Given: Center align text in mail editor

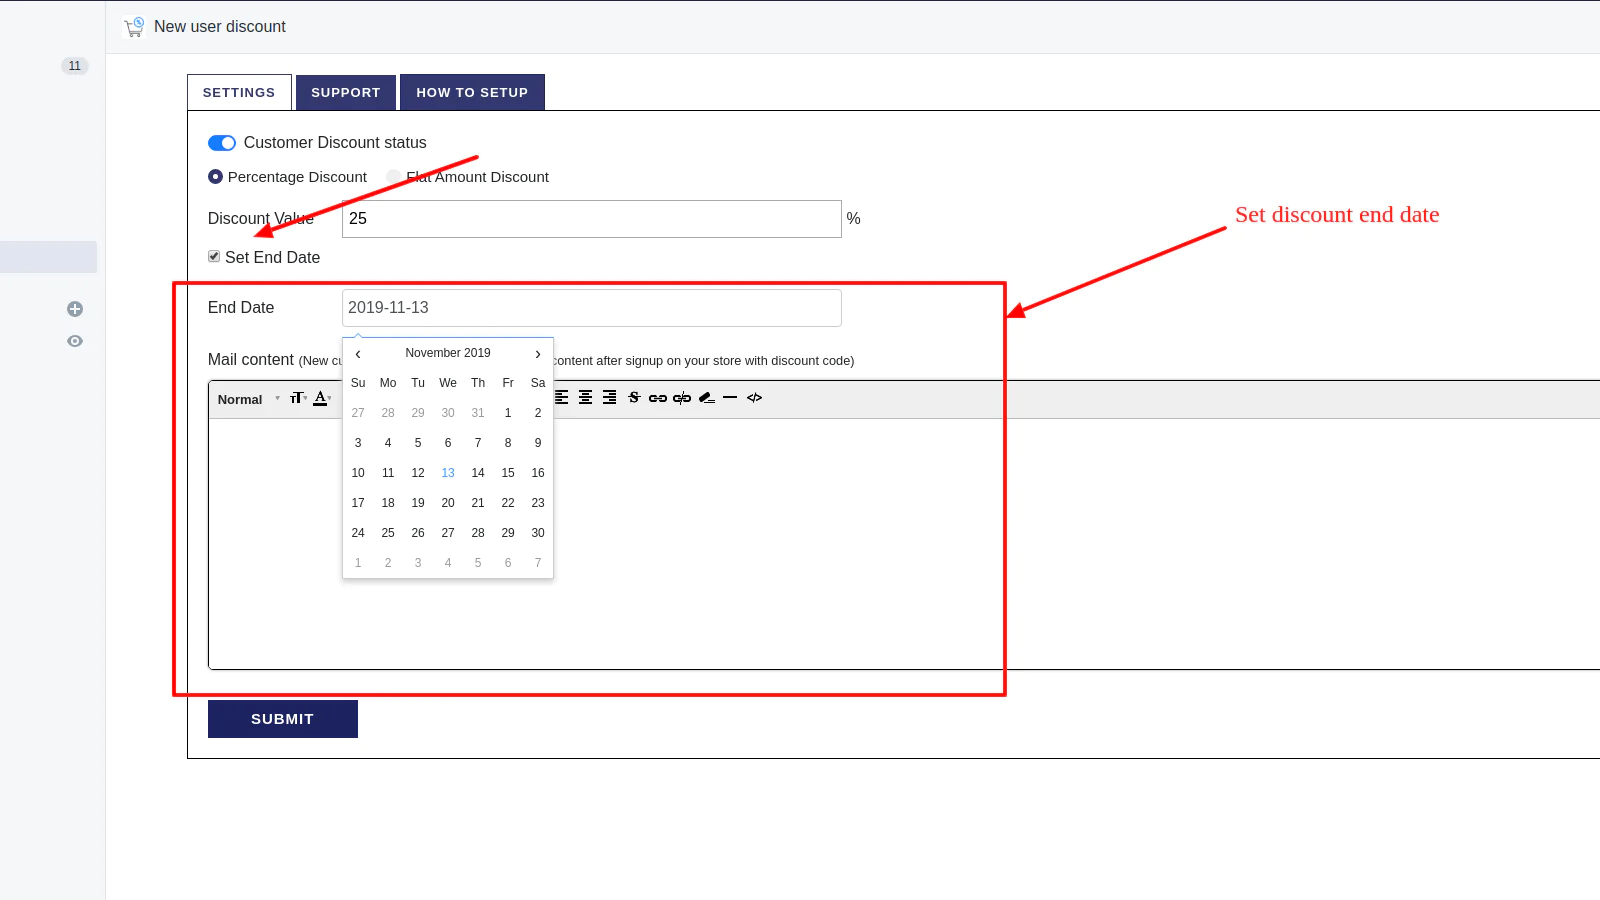Looking at the screenshot, I should [586, 398].
